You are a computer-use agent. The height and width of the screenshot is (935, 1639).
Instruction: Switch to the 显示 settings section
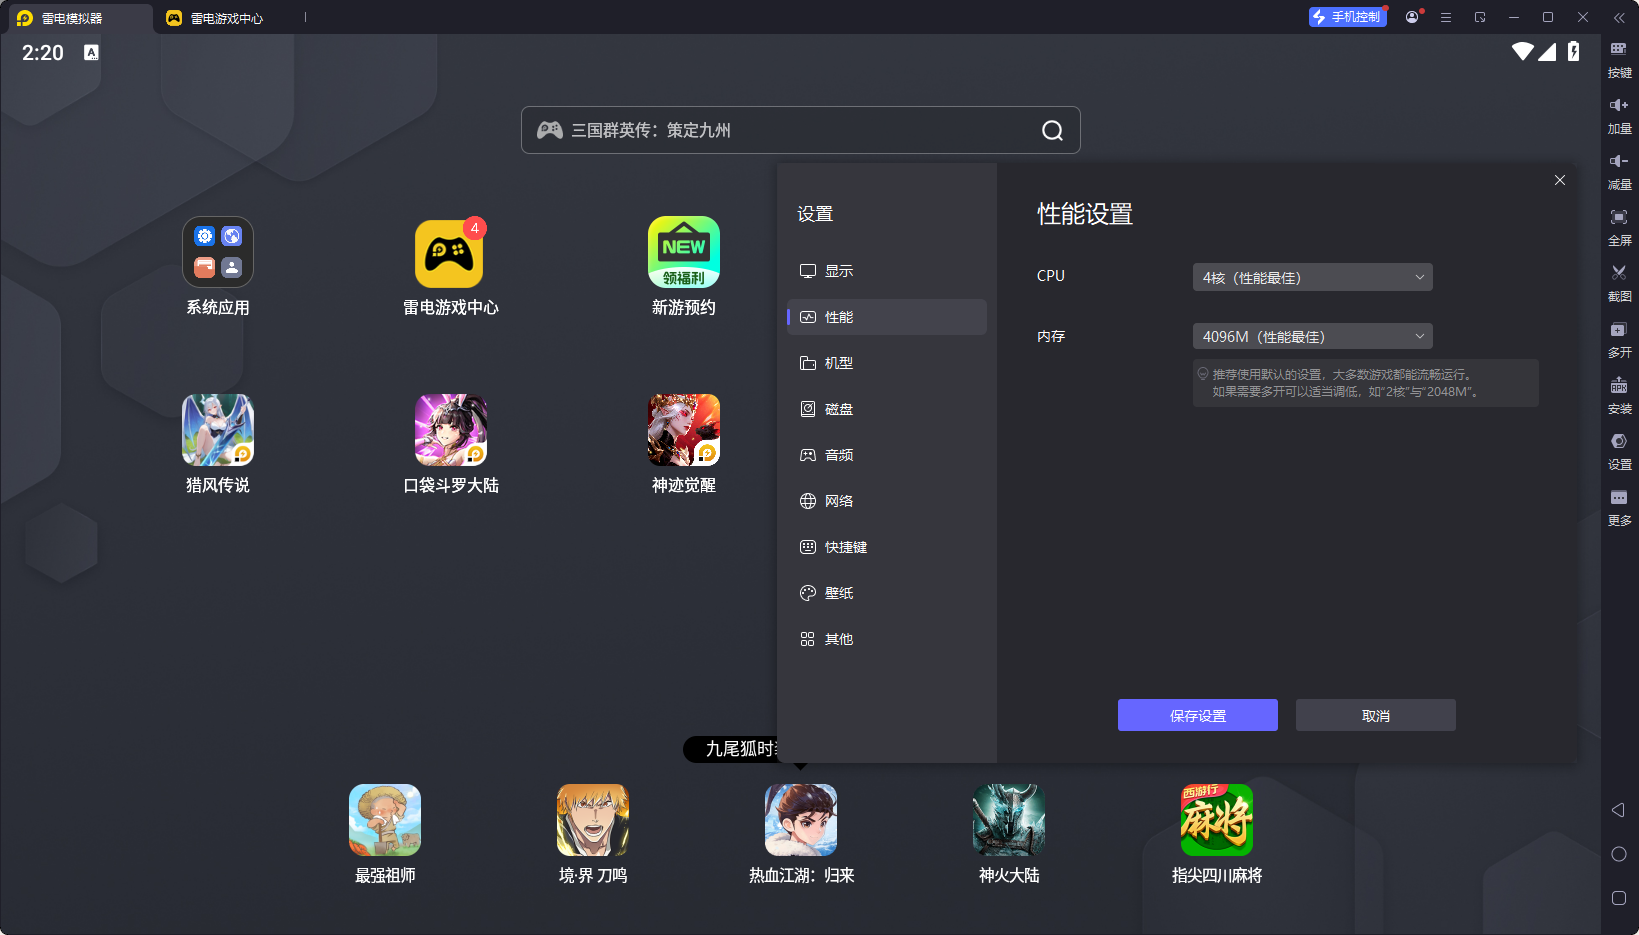(887, 271)
